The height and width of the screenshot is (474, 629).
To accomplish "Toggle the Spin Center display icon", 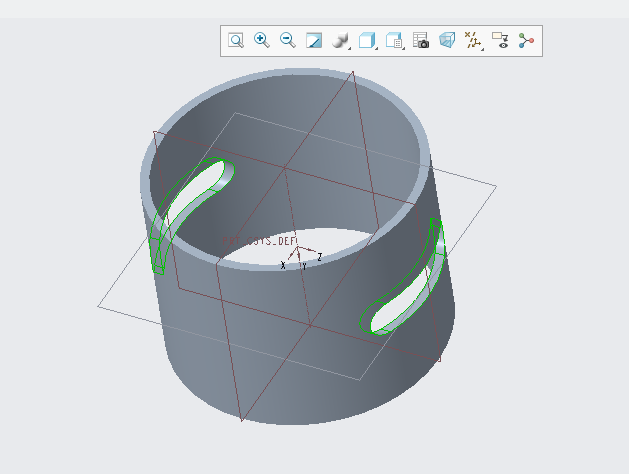I will pos(526,41).
